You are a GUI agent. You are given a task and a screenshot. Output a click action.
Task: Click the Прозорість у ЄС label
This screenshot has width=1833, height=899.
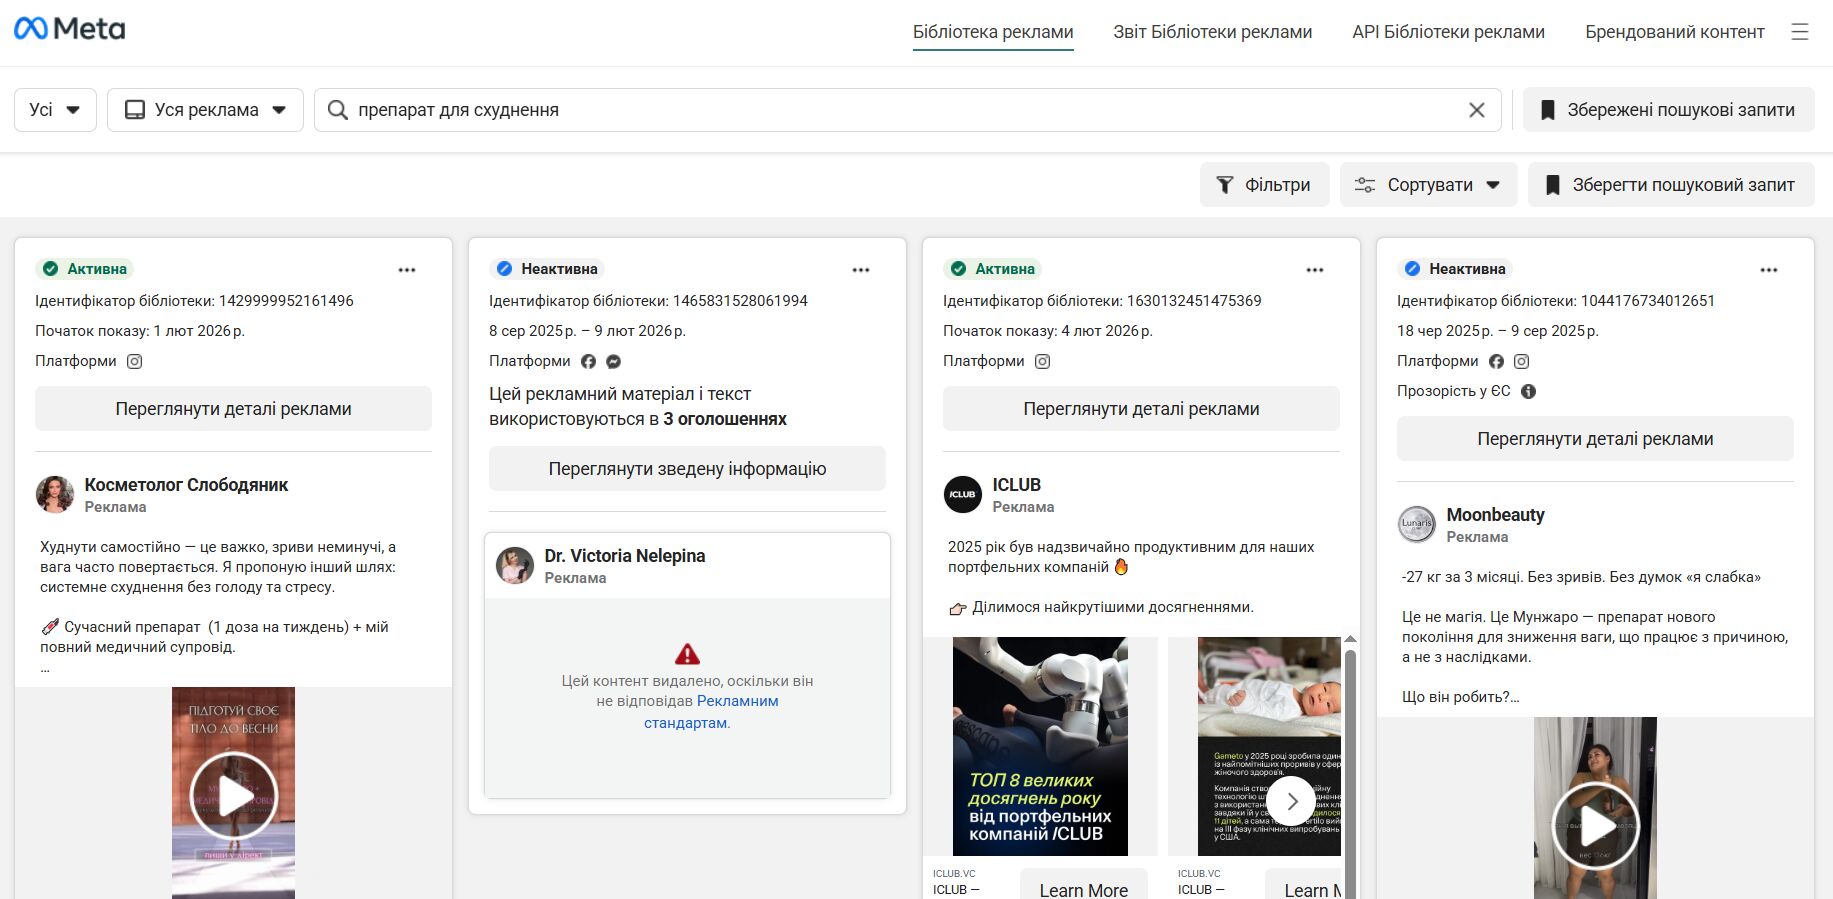click(1454, 391)
